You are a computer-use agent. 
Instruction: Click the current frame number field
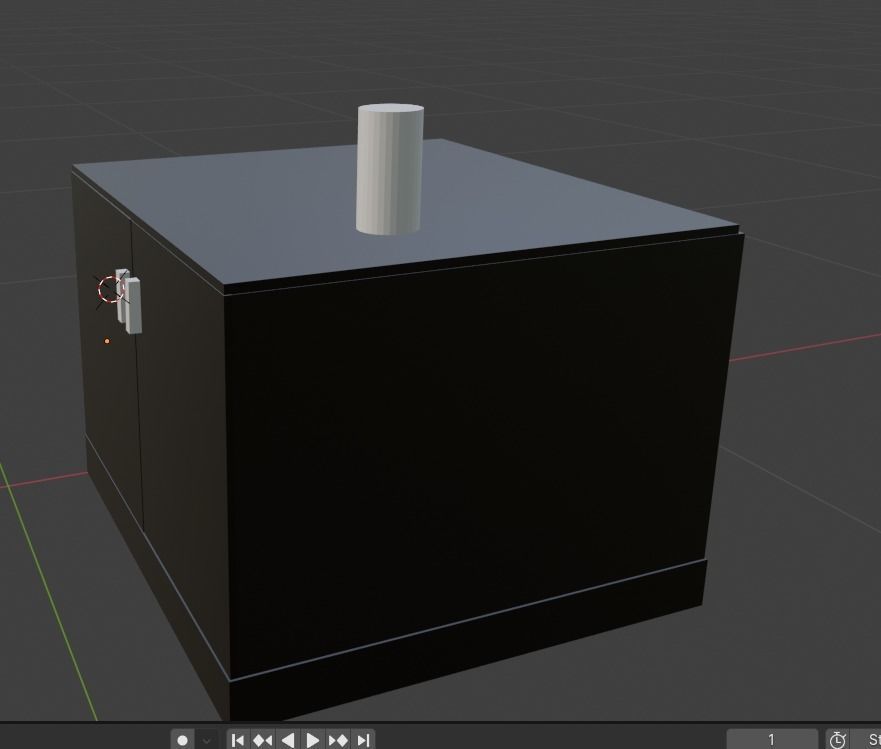point(772,739)
